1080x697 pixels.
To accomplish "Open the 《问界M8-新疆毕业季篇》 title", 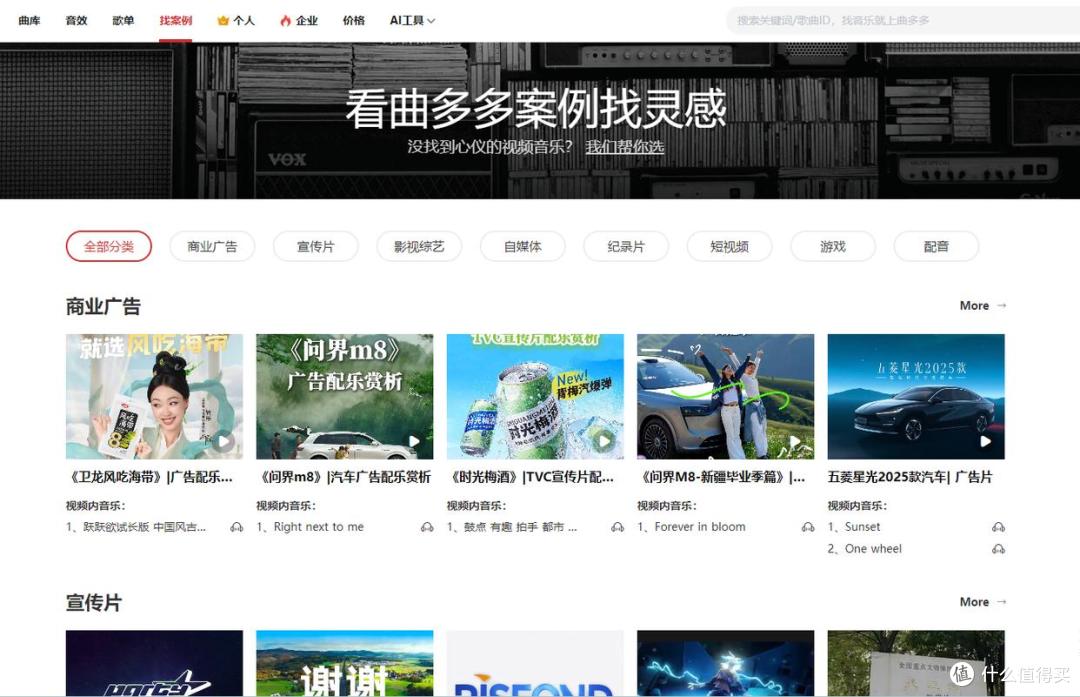I will tap(722, 477).
